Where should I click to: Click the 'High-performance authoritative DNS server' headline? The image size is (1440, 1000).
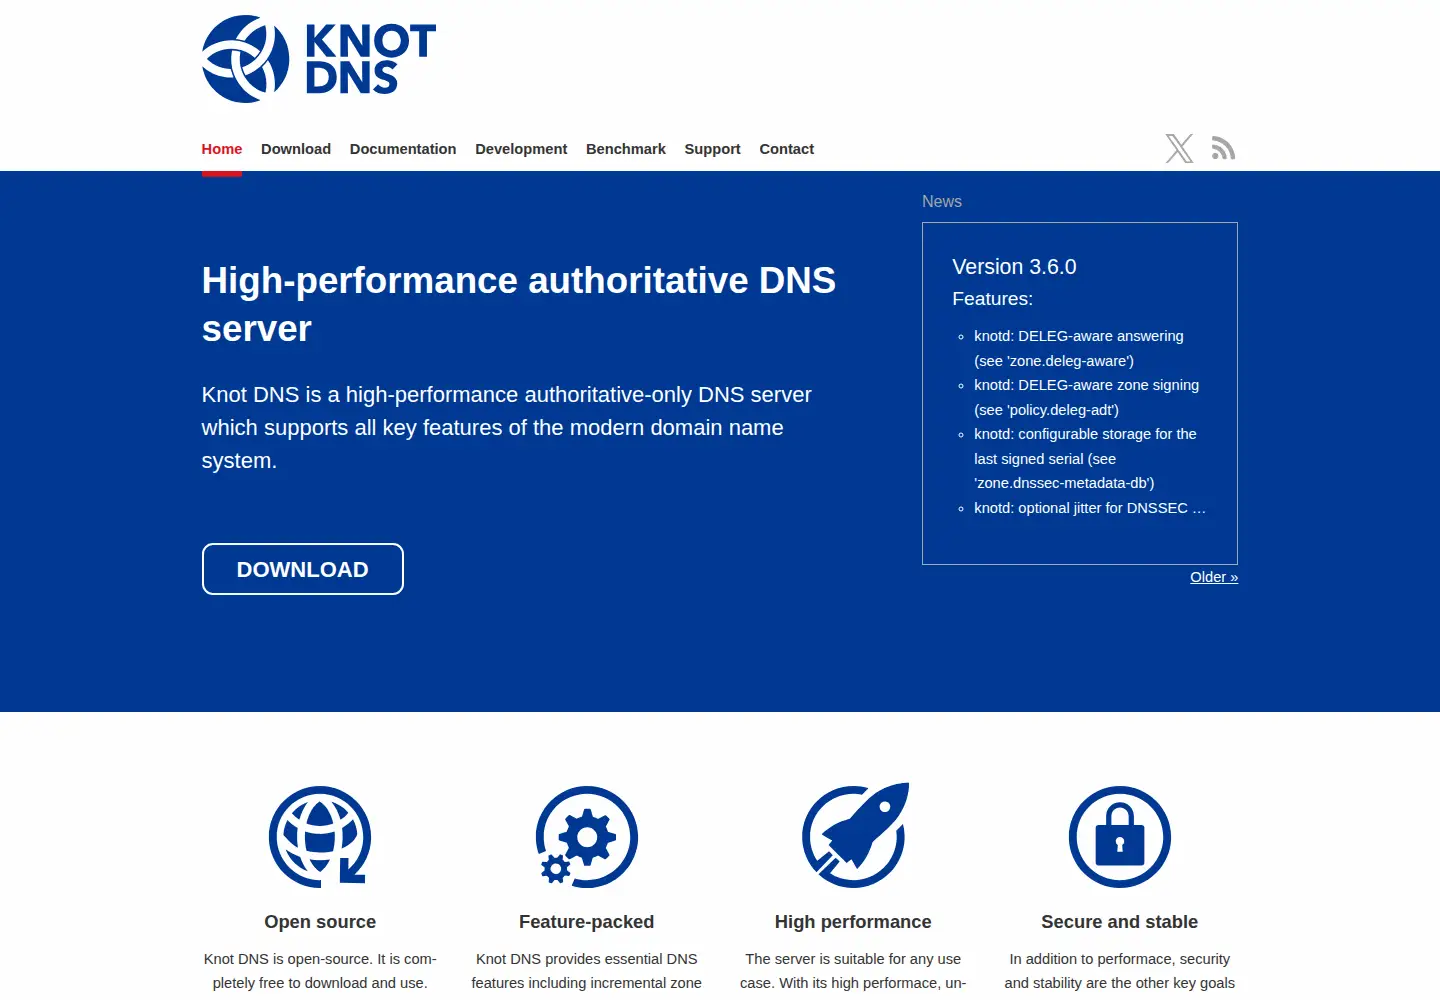519,304
